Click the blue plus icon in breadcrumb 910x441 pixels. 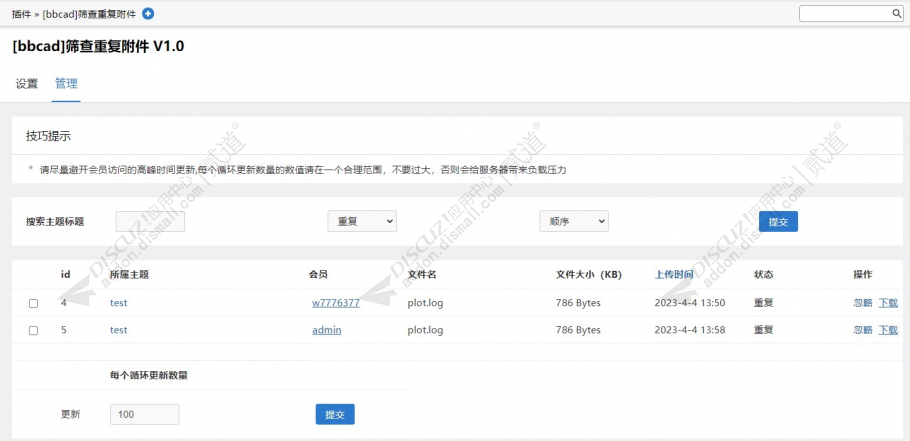point(148,14)
